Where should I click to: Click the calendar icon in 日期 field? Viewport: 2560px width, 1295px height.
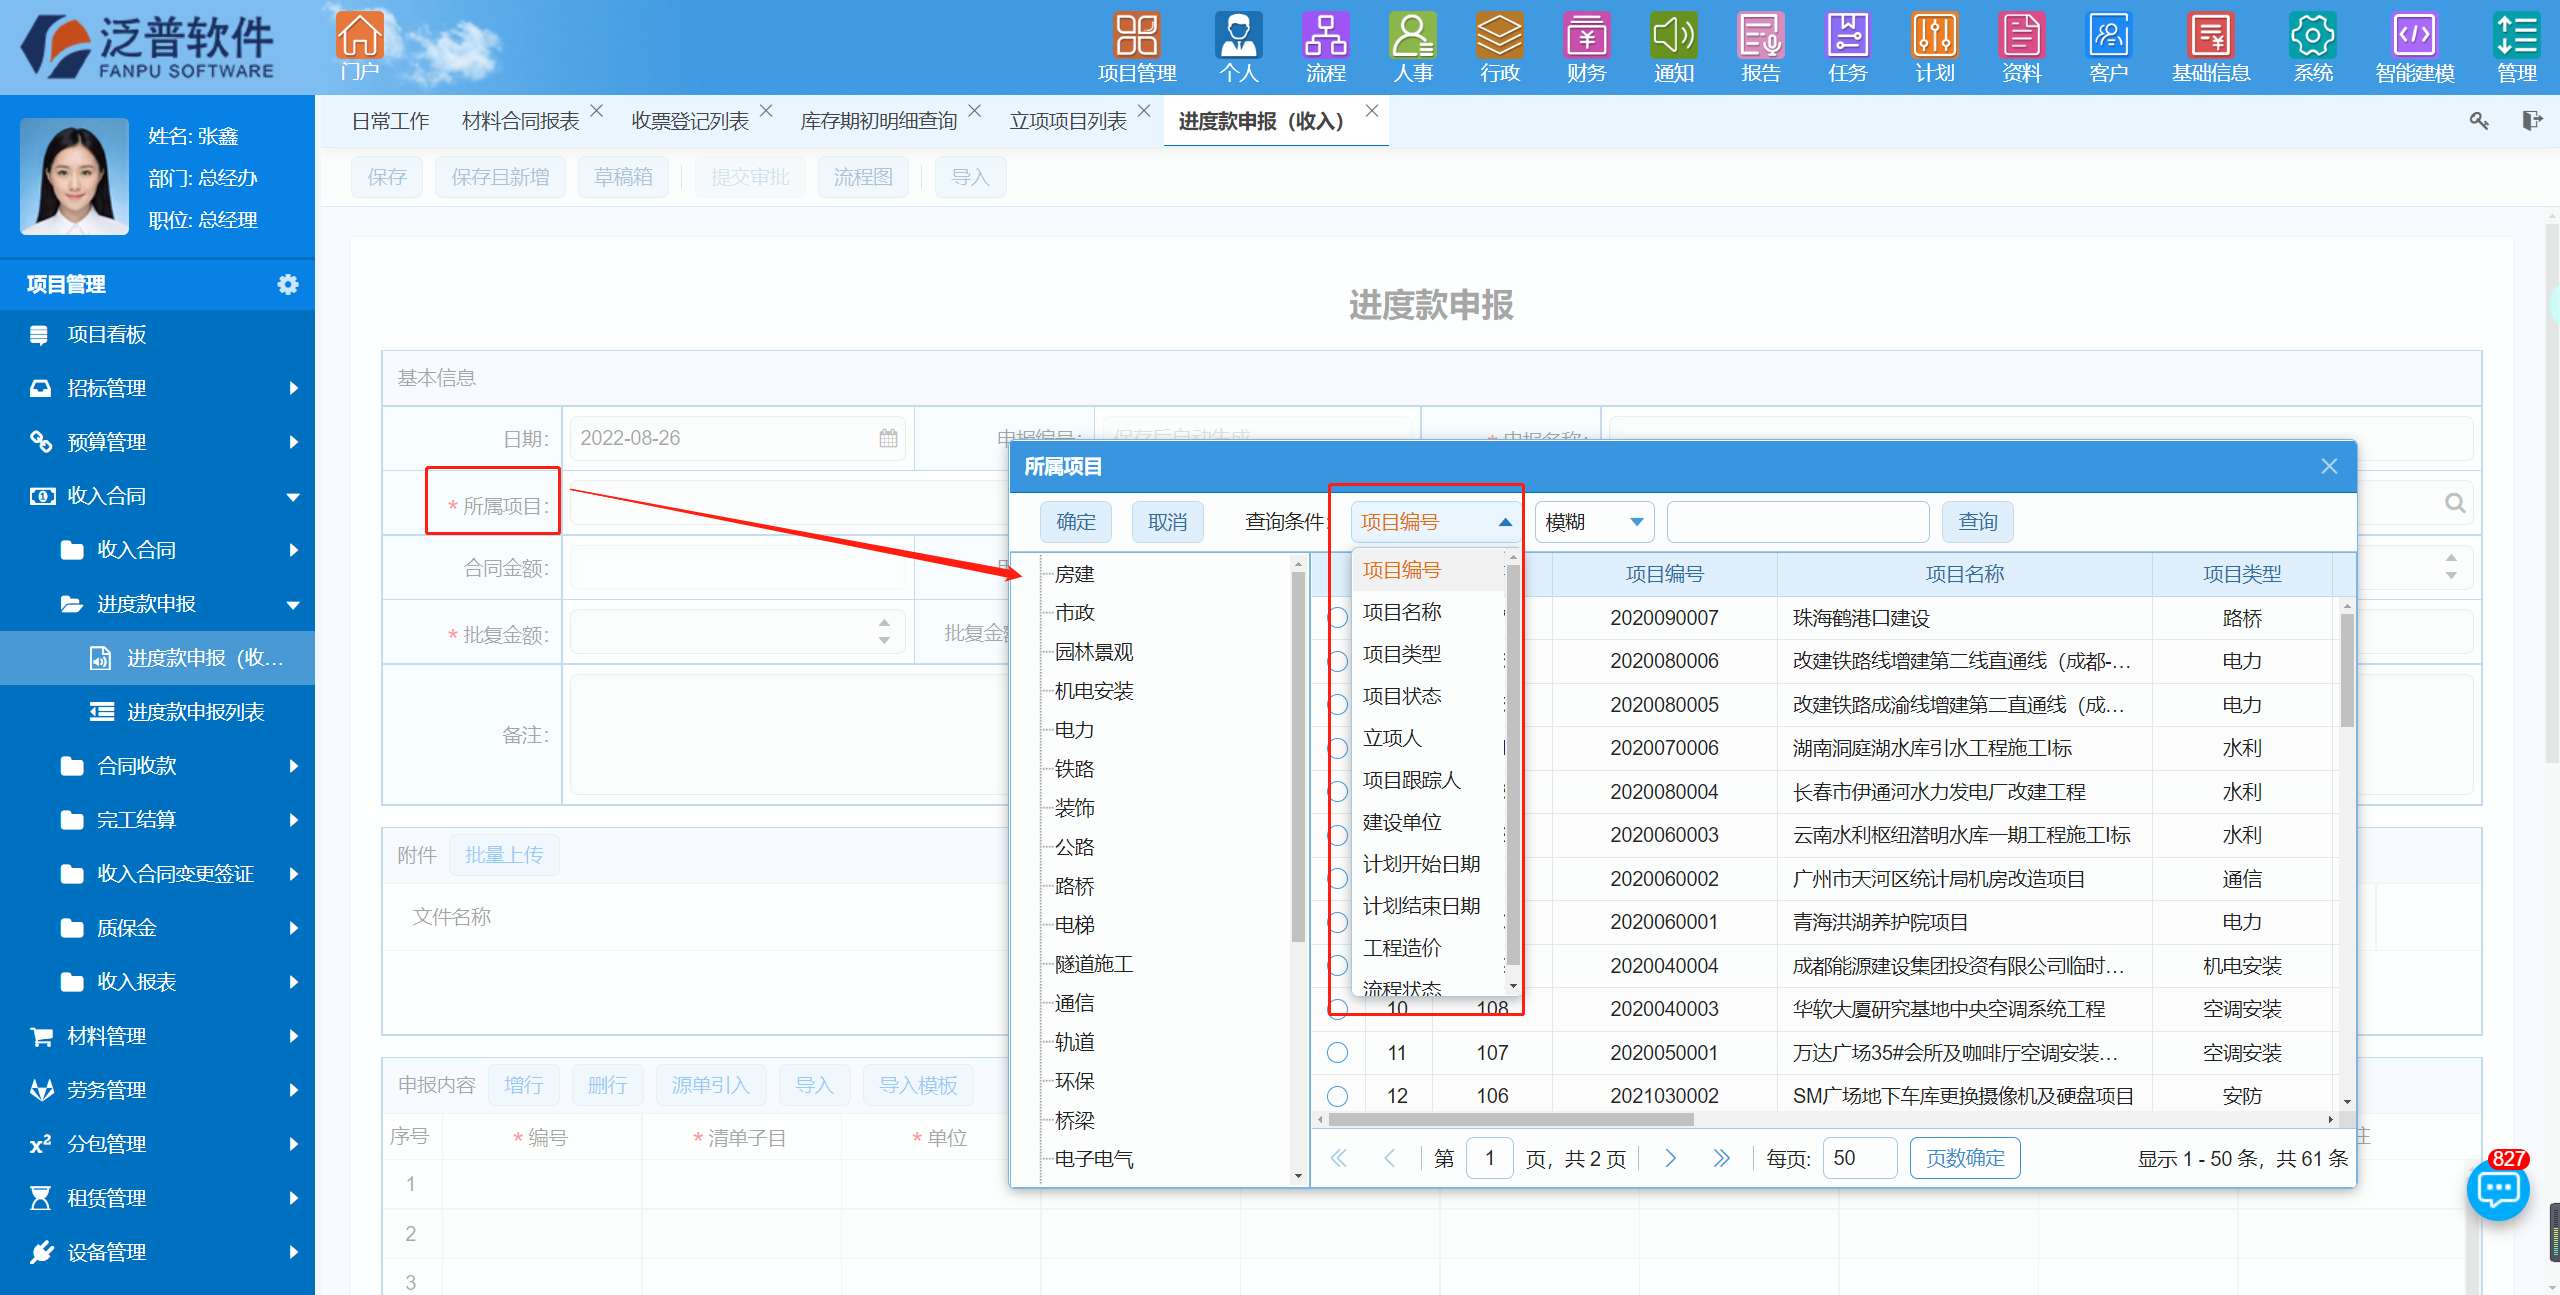click(888, 438)
